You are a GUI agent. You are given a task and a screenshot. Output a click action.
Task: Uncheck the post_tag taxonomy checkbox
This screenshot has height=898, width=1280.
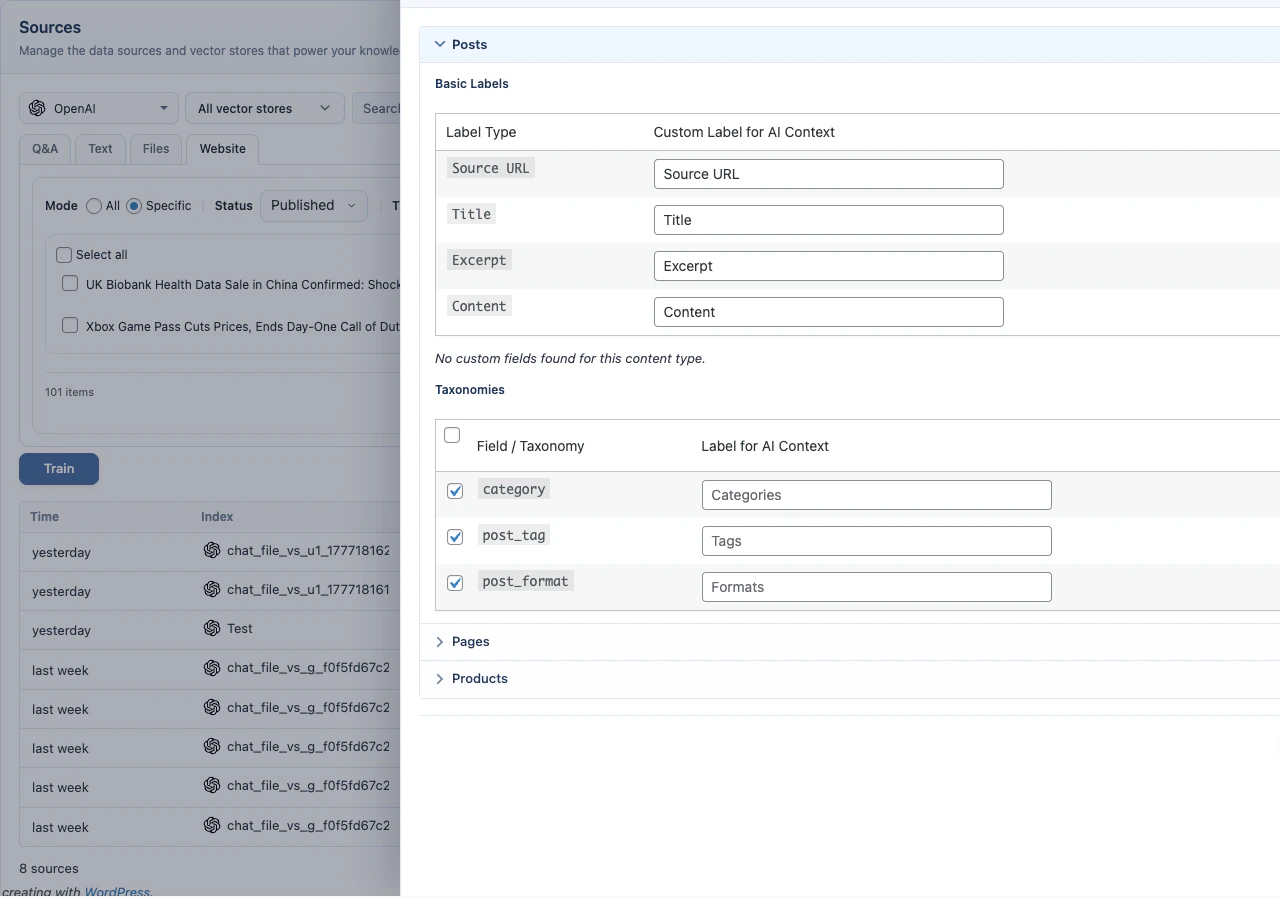point(455,537)
